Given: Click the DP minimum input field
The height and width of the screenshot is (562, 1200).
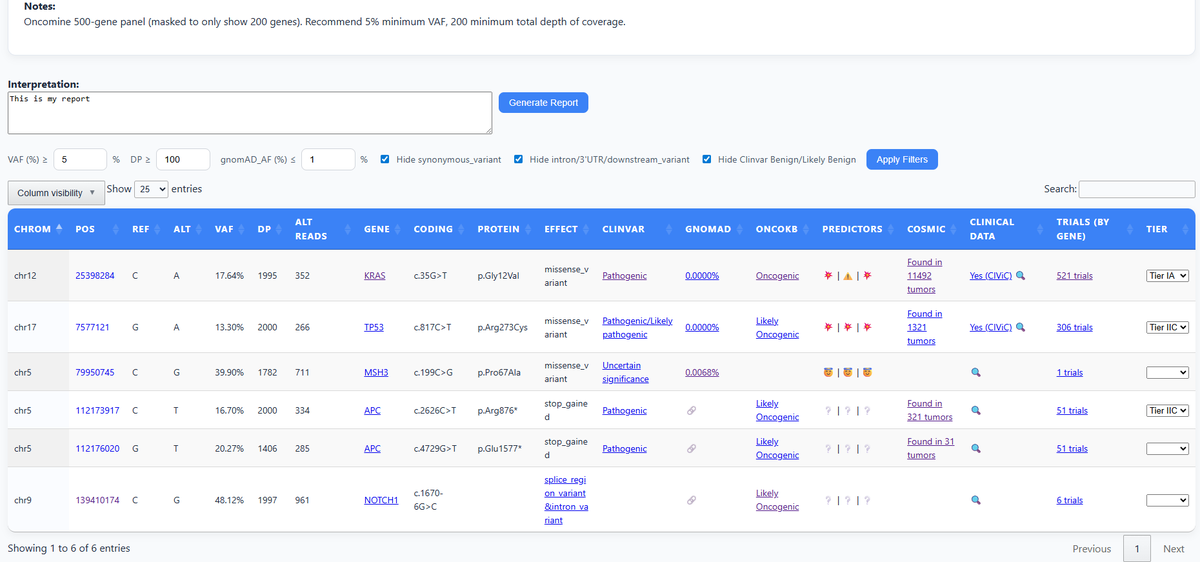Looking at the screenshot, I should (x=182, y=159).
